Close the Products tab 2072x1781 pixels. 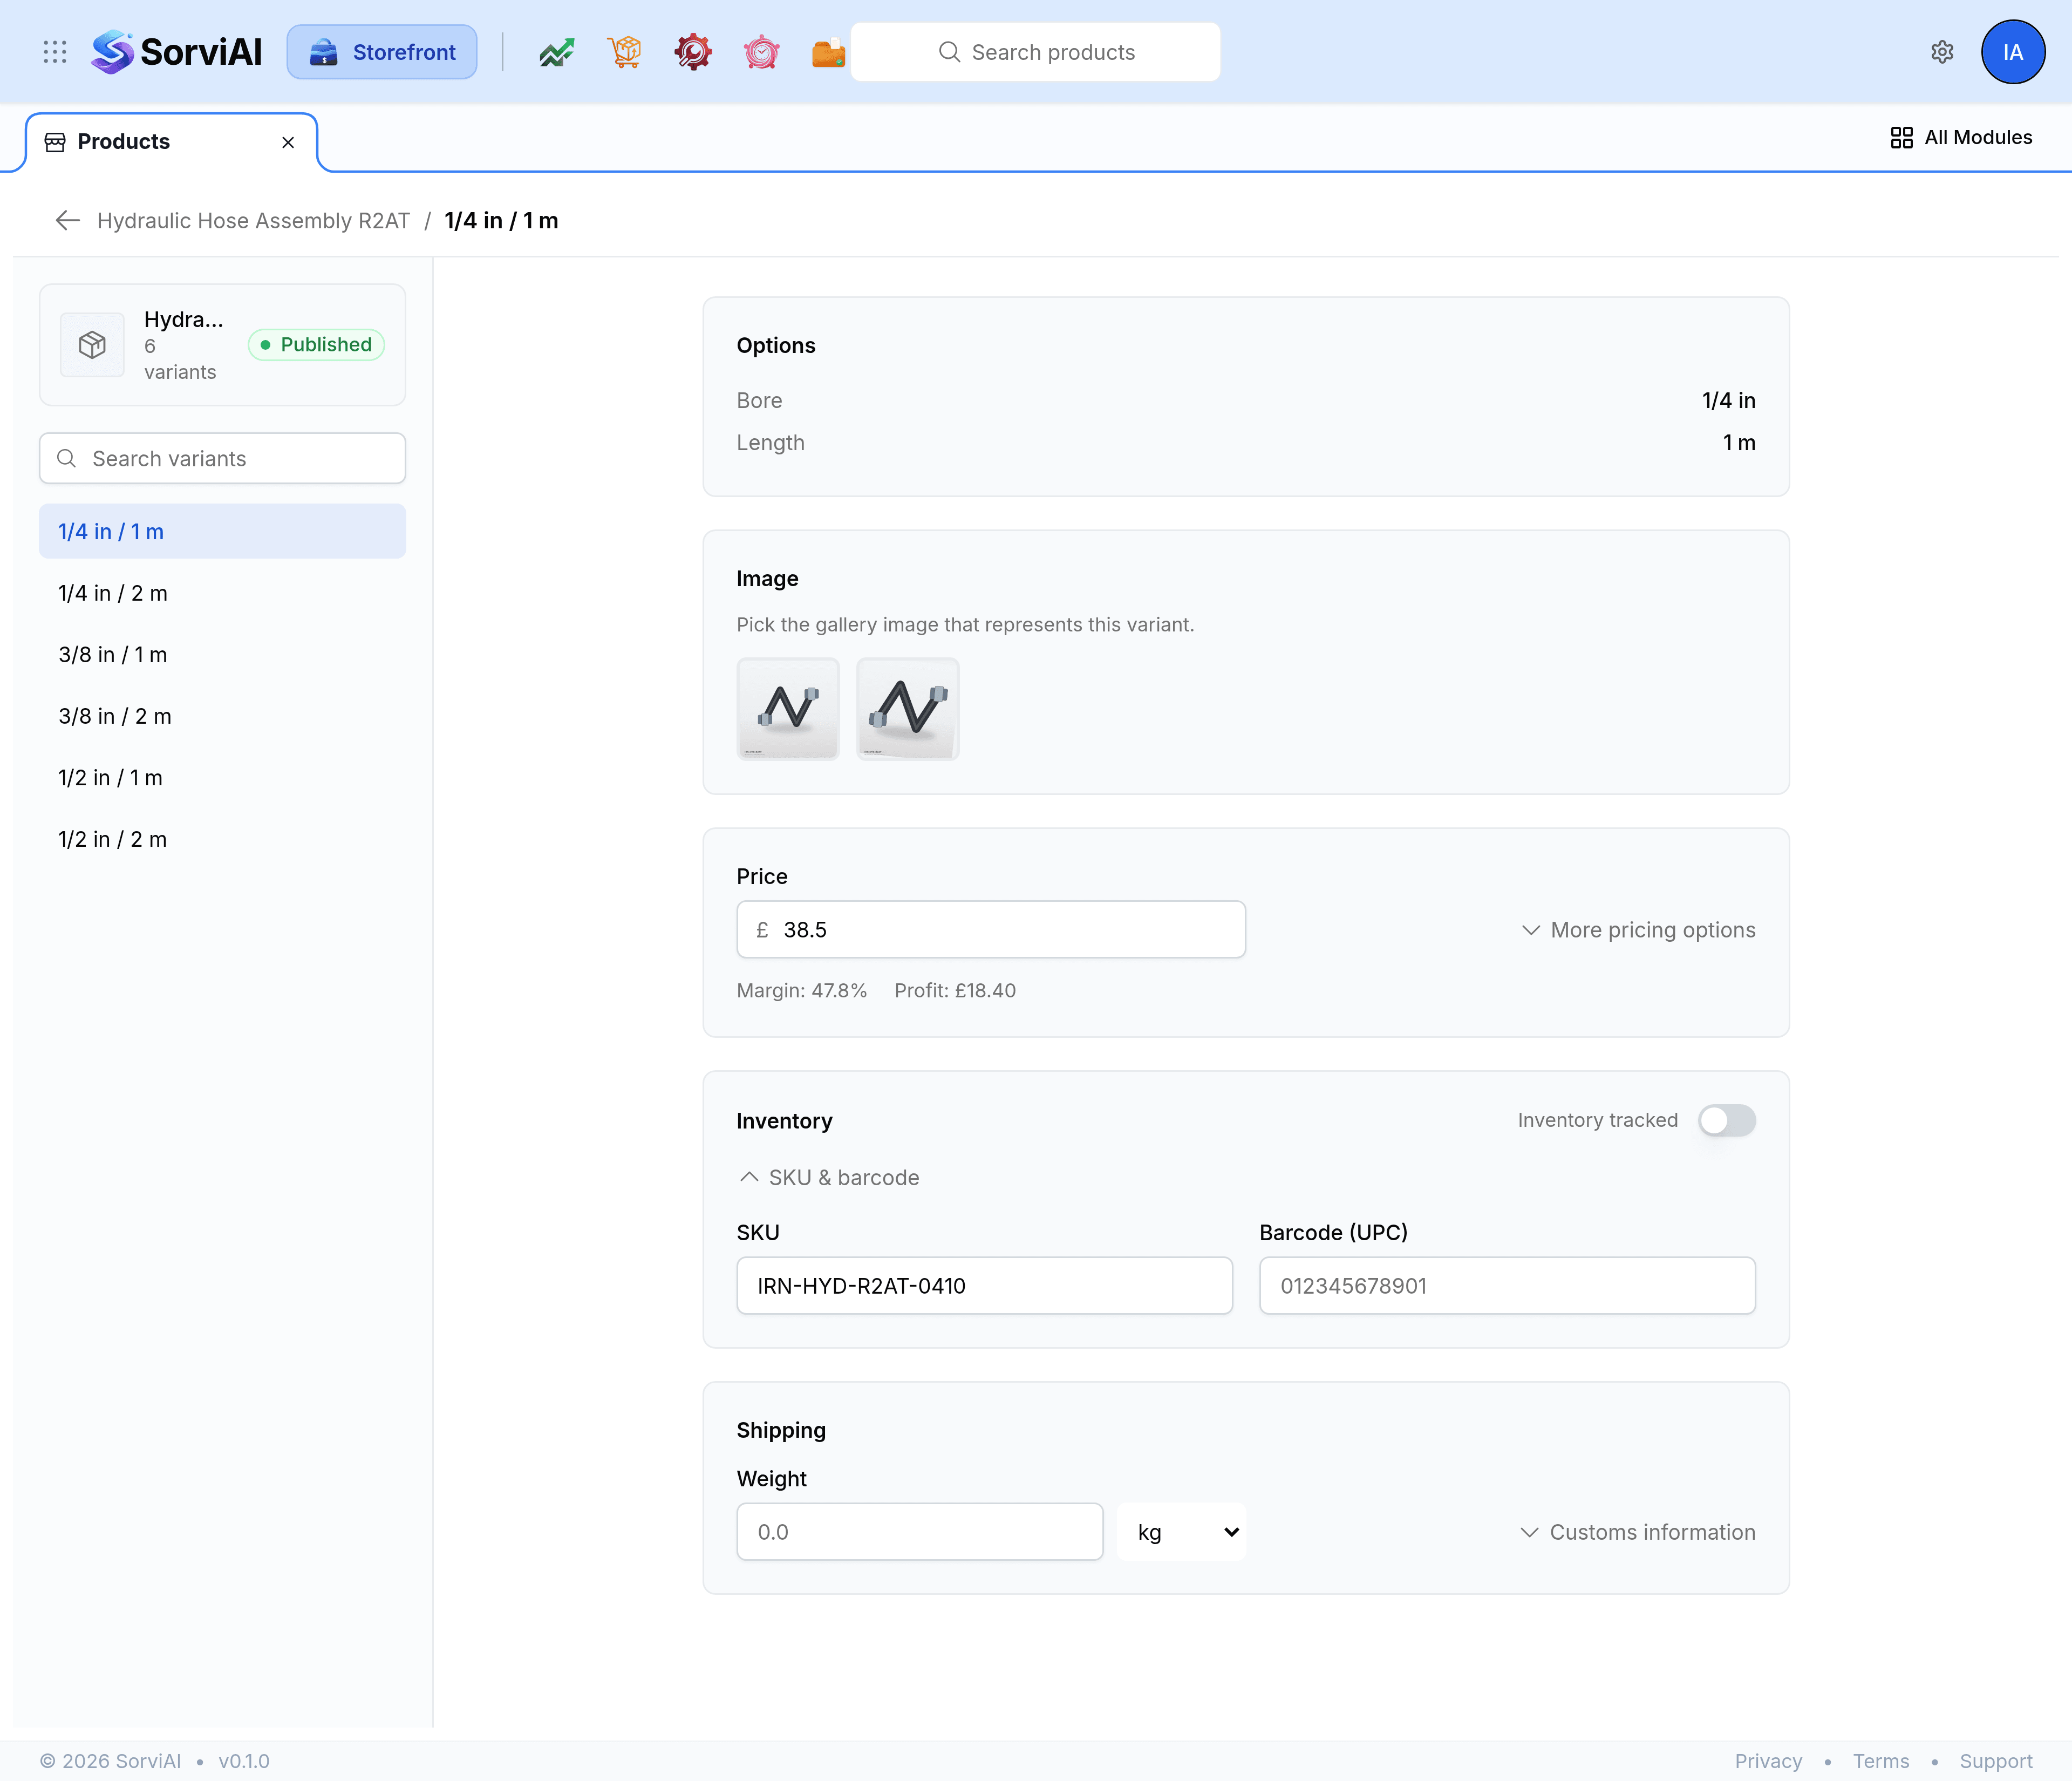point(288,142)
